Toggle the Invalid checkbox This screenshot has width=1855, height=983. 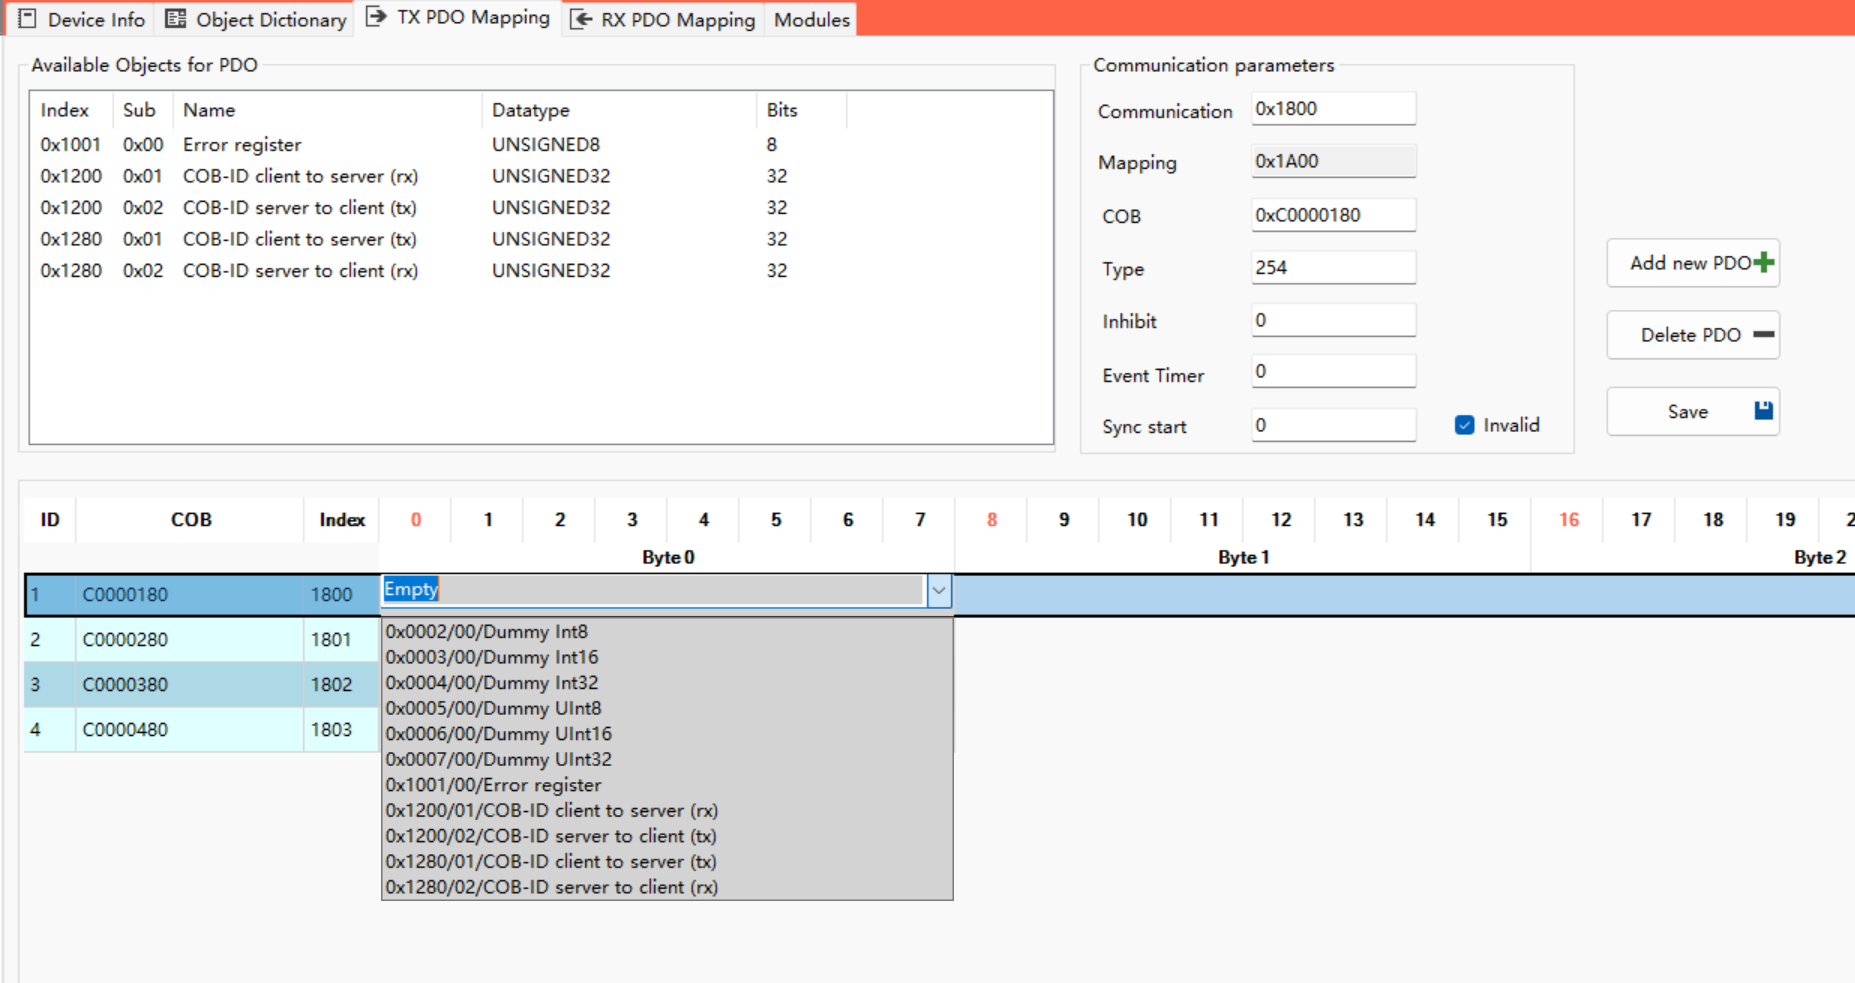[x=1465, y=425]
